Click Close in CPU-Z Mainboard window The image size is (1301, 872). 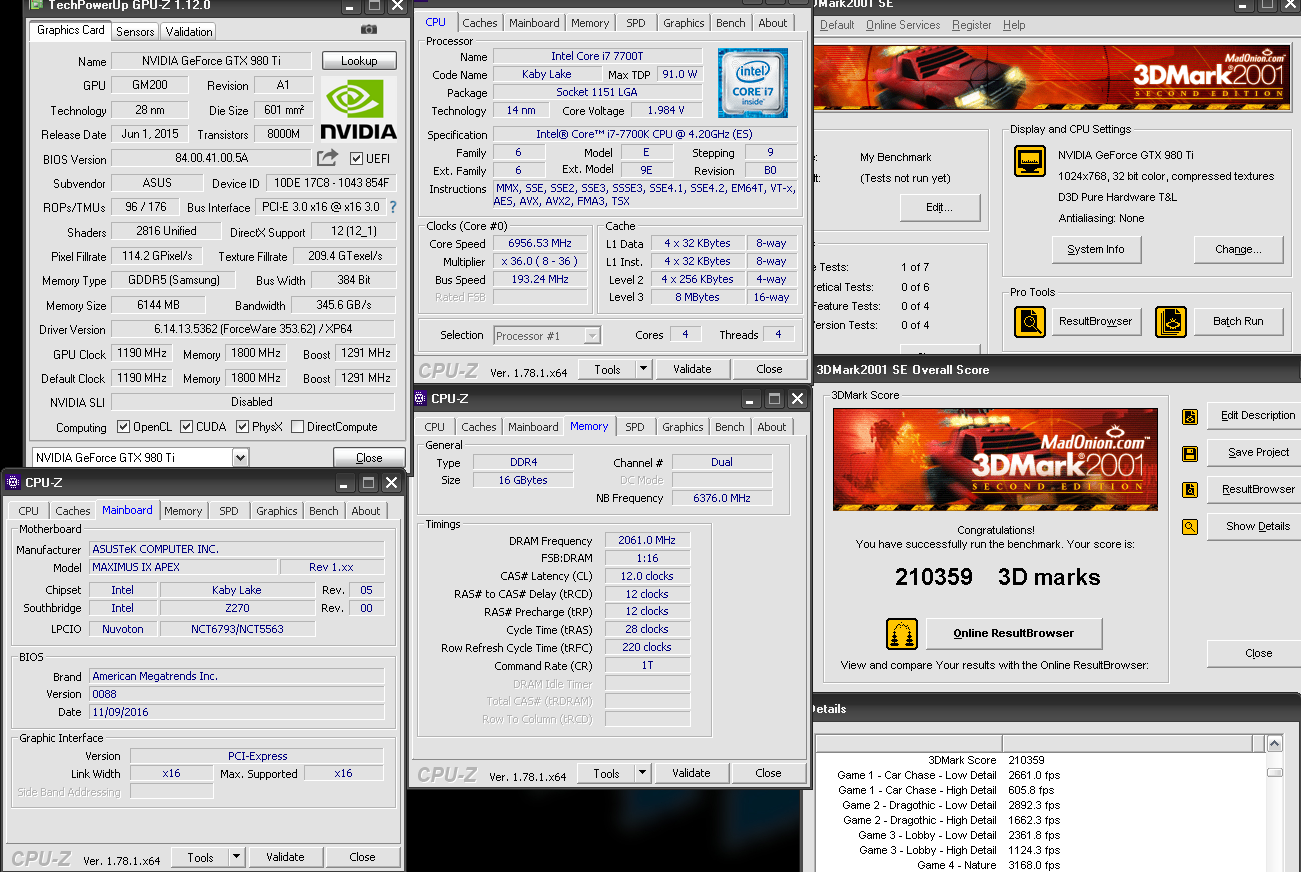362,857
